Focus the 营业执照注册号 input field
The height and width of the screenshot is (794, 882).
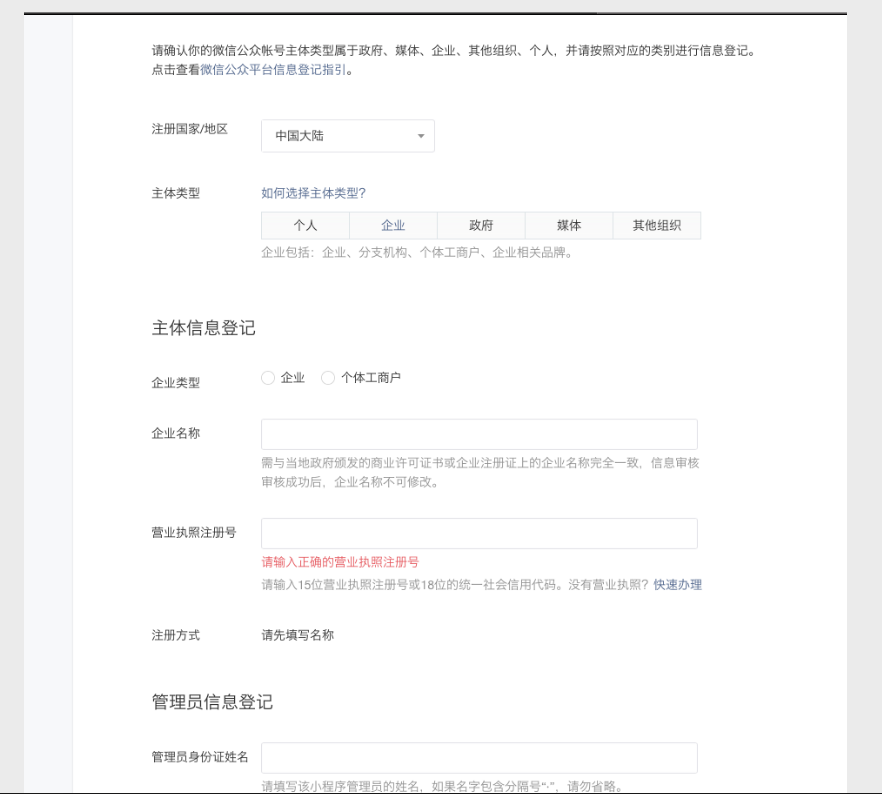(x=479, y=533)
